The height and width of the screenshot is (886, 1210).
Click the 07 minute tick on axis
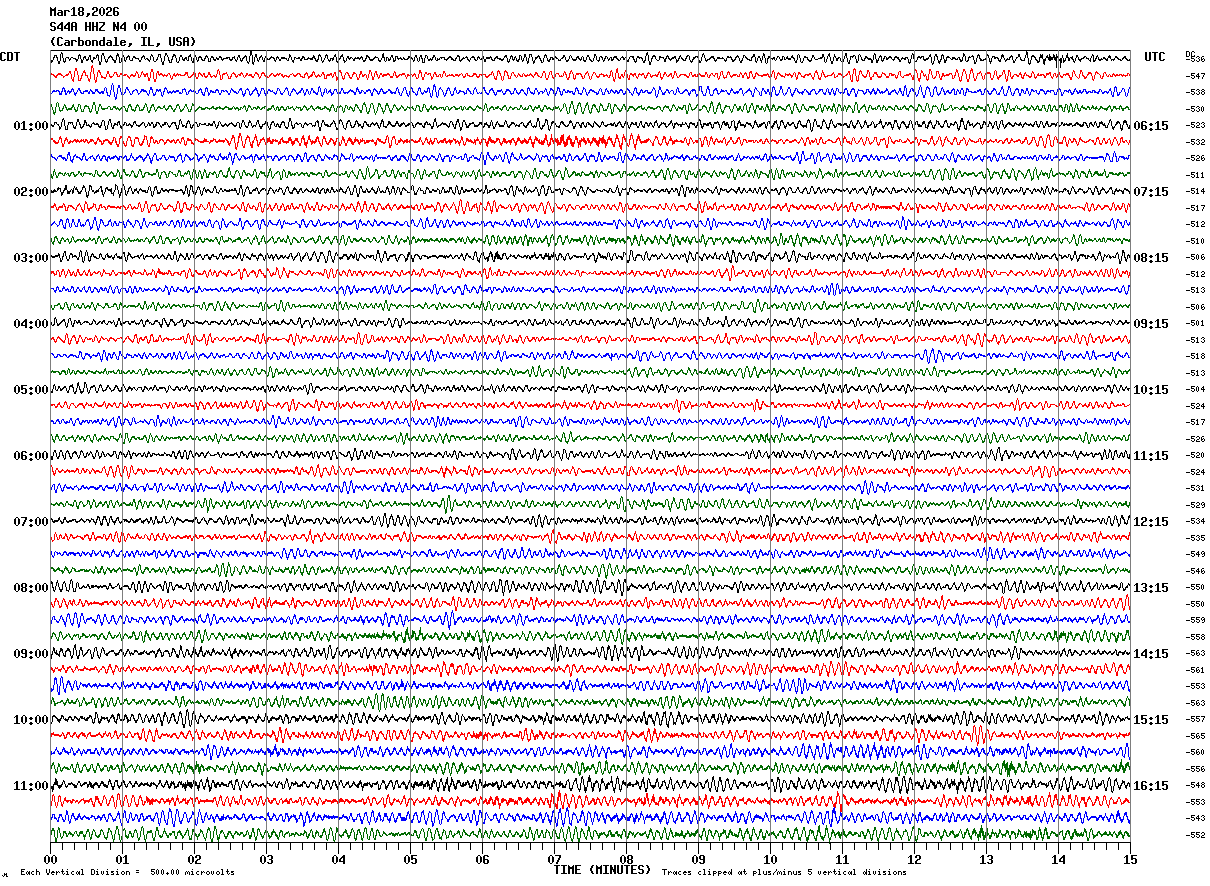[554, 859]
